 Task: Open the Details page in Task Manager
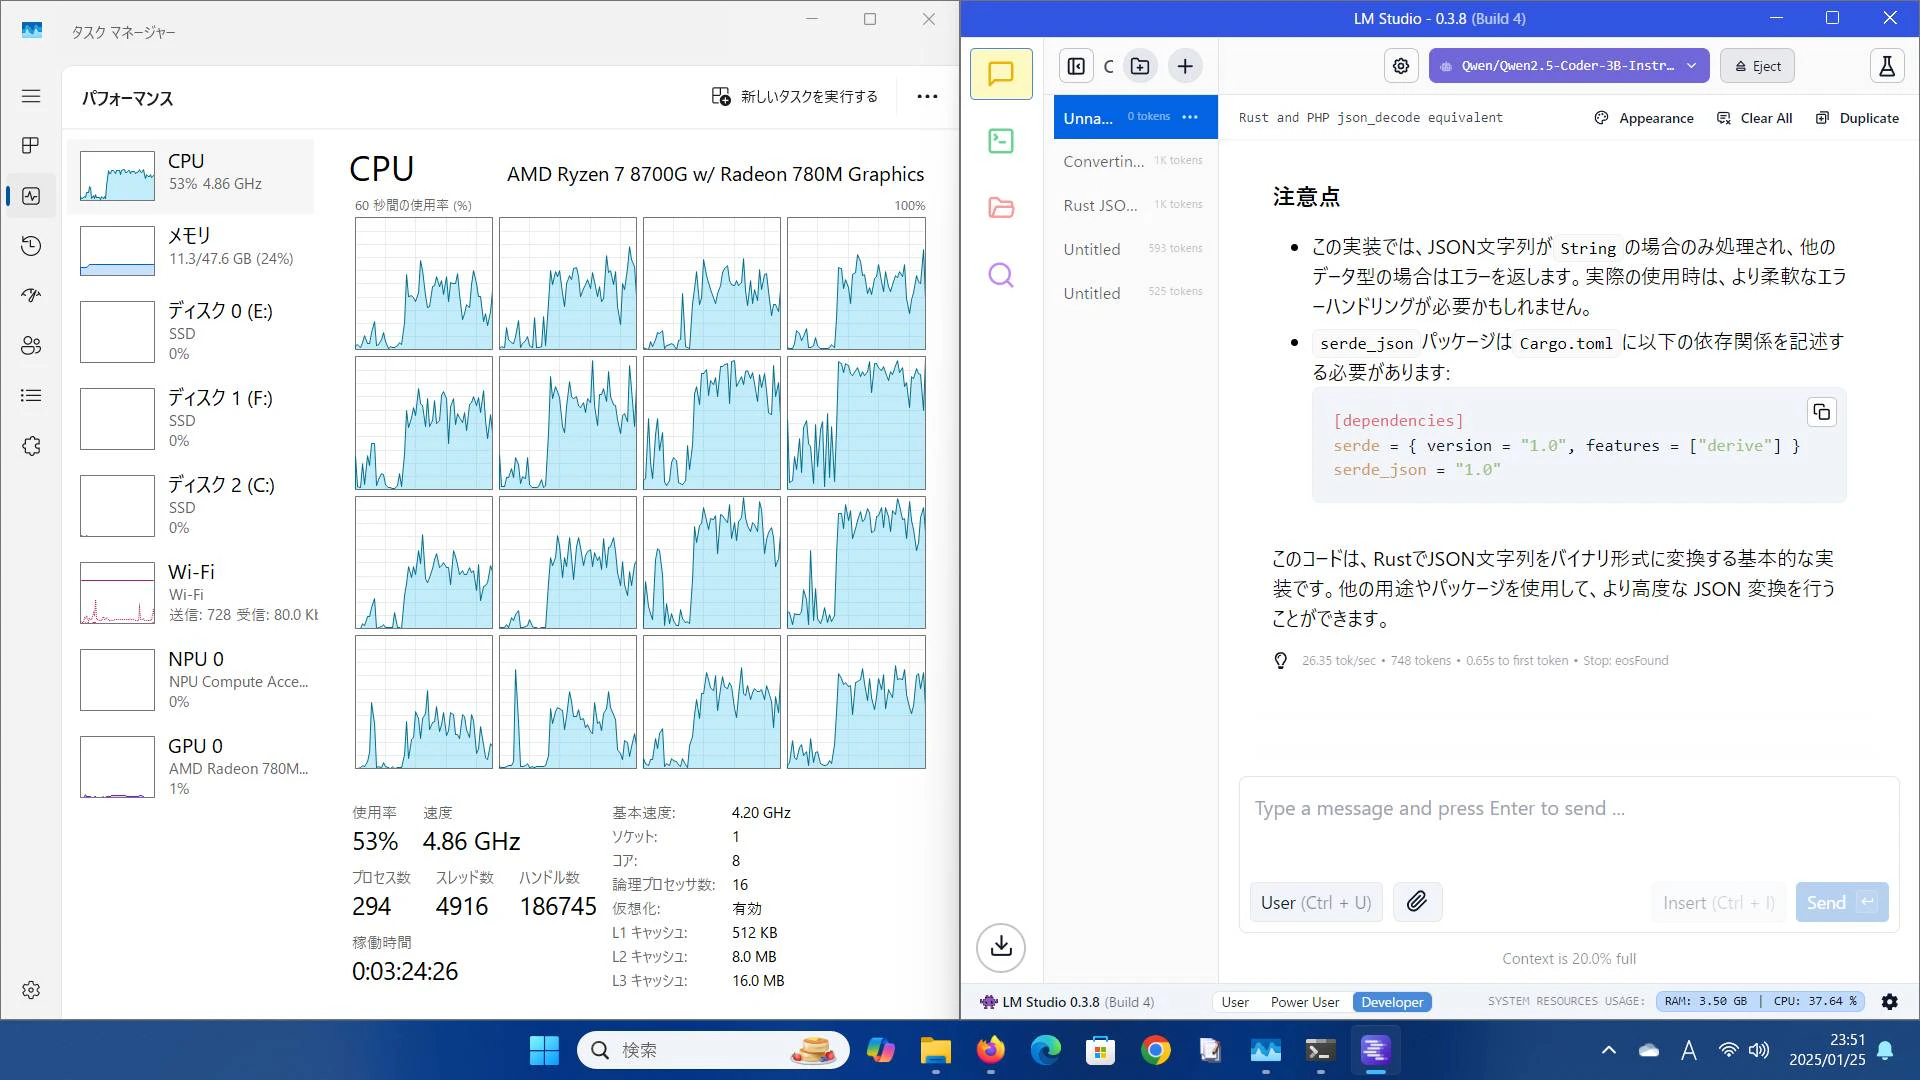(x=31, y=396)
